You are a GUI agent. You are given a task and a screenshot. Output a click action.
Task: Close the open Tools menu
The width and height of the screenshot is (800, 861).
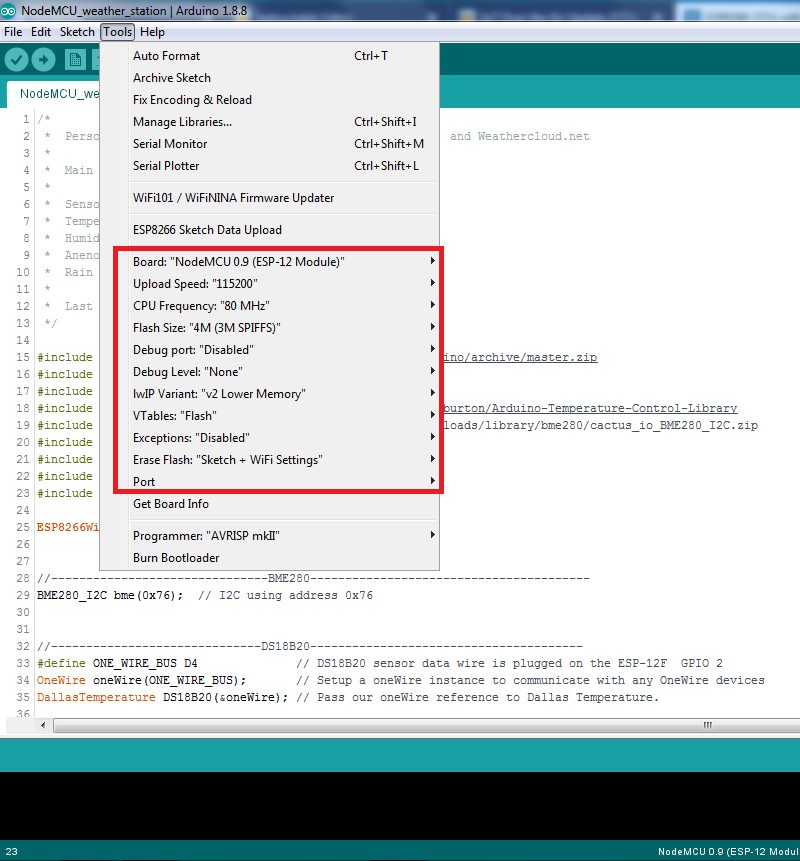(x=118, y=32)
